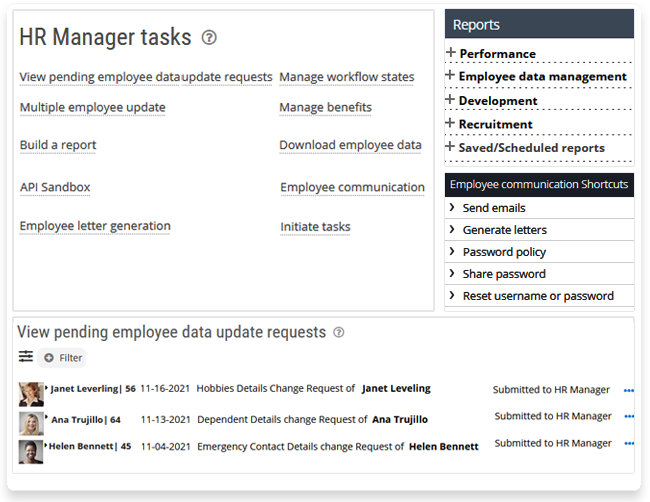Open Helen Bennett's profile photo
Screen dimensions: 650x502
click(x=31, y=452)
